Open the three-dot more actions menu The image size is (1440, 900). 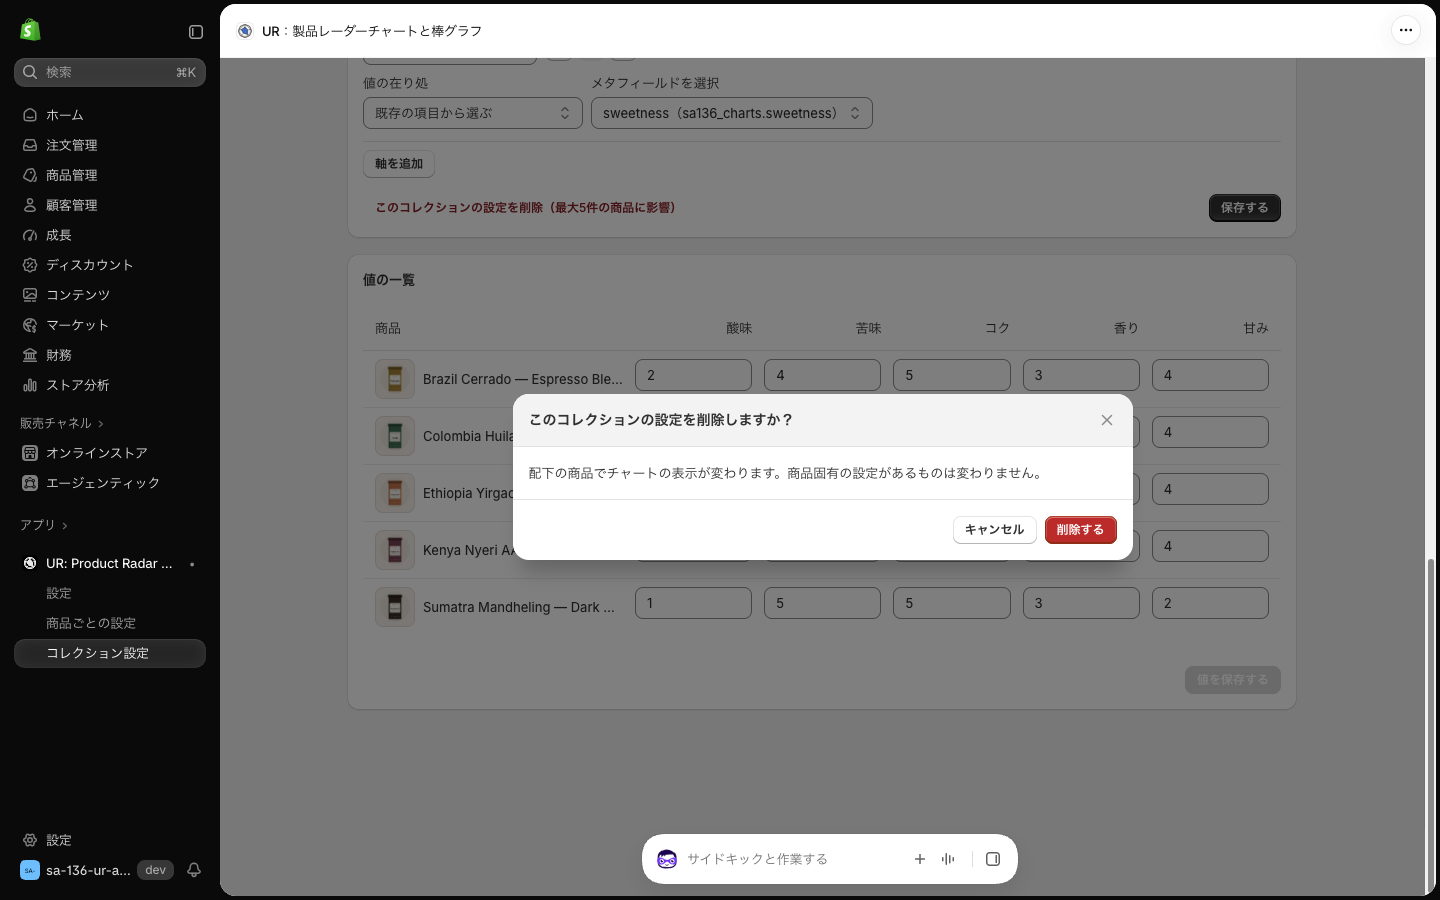pyautogui.click(x=1406, y=30)
